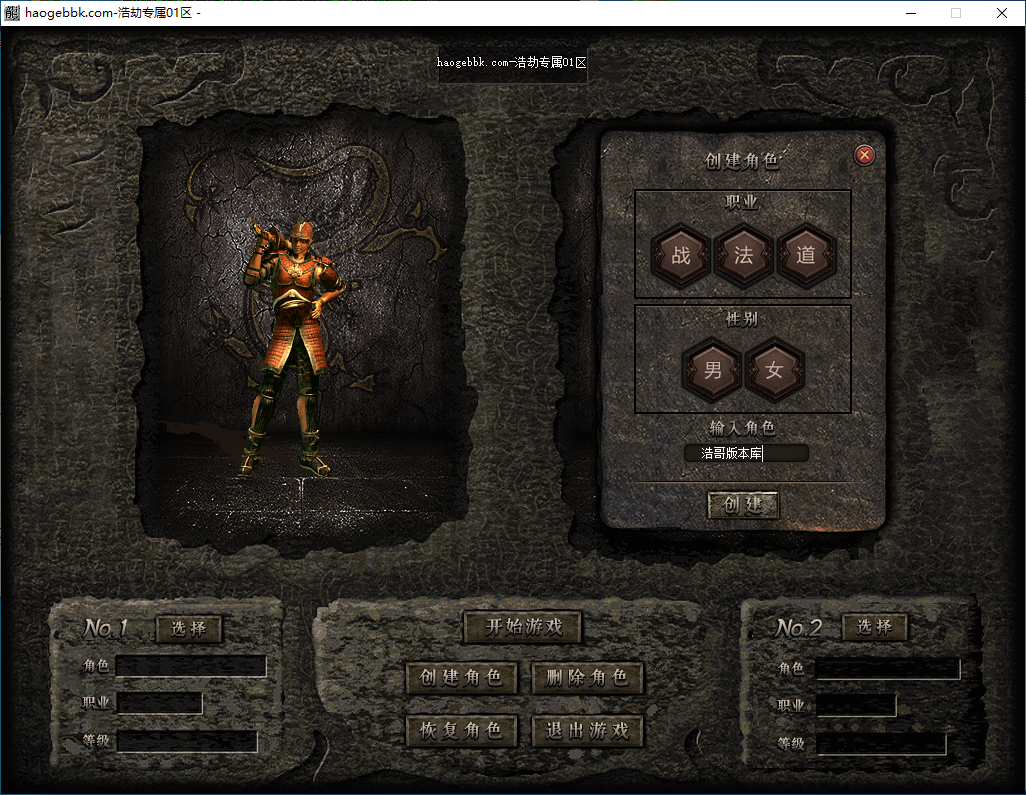1026x795 pixels.
Task: Click the 开始游戏 button
Action: tap(523, 627)
